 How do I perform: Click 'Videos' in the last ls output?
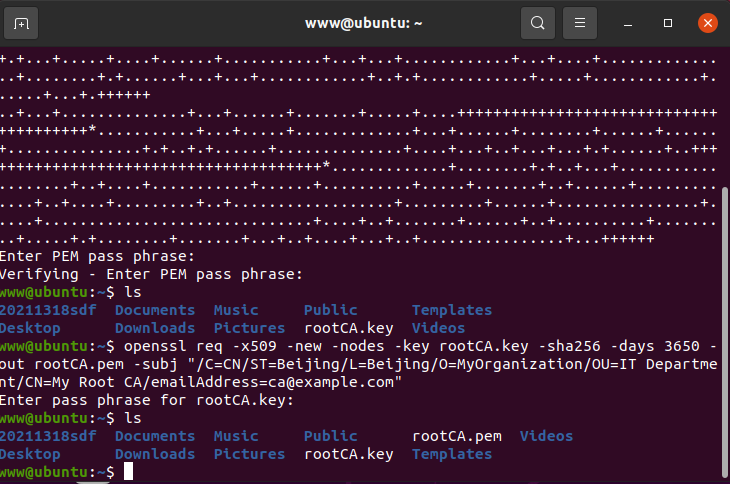[547, 436]
